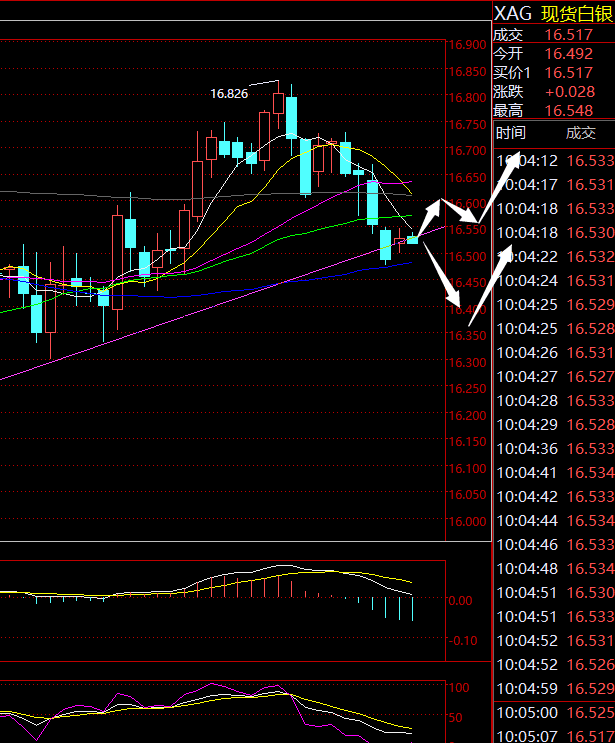Select the 10:04:18 tick row priced 16.533
Image resolution: width=615 pixels, height=743 pixels.
point(554,208)
